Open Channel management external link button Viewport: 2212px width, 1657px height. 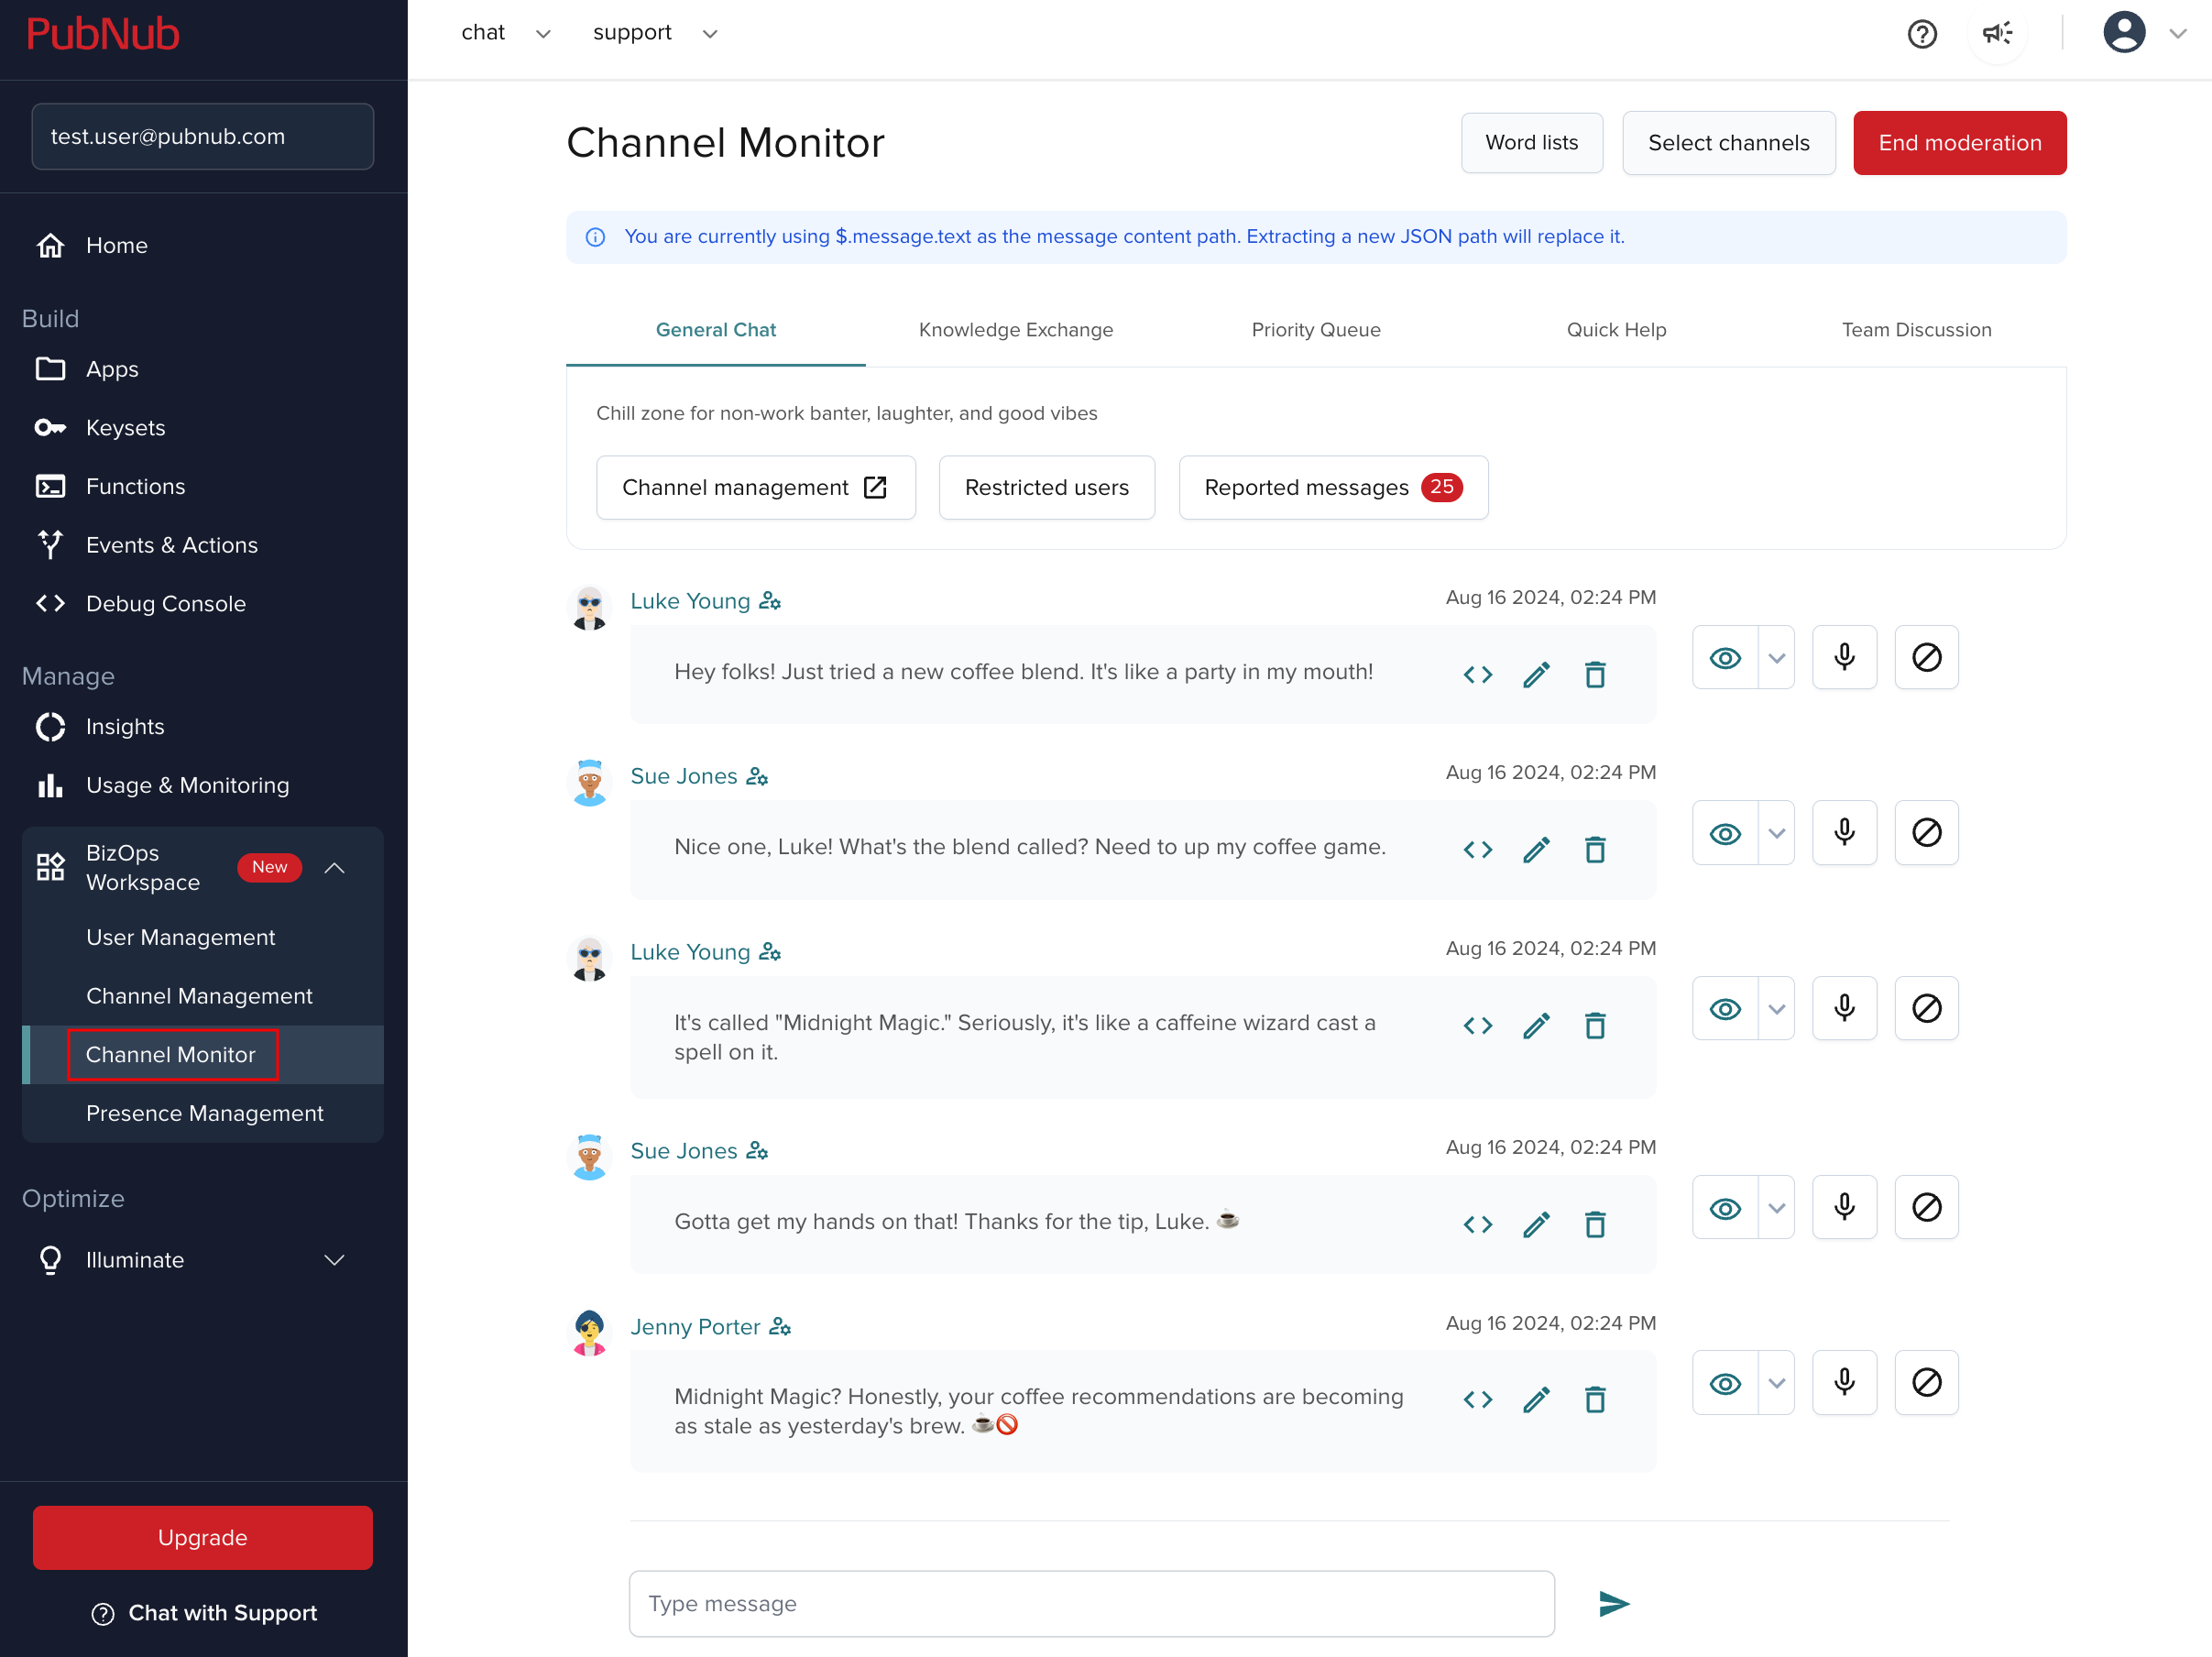pos(755,487)
